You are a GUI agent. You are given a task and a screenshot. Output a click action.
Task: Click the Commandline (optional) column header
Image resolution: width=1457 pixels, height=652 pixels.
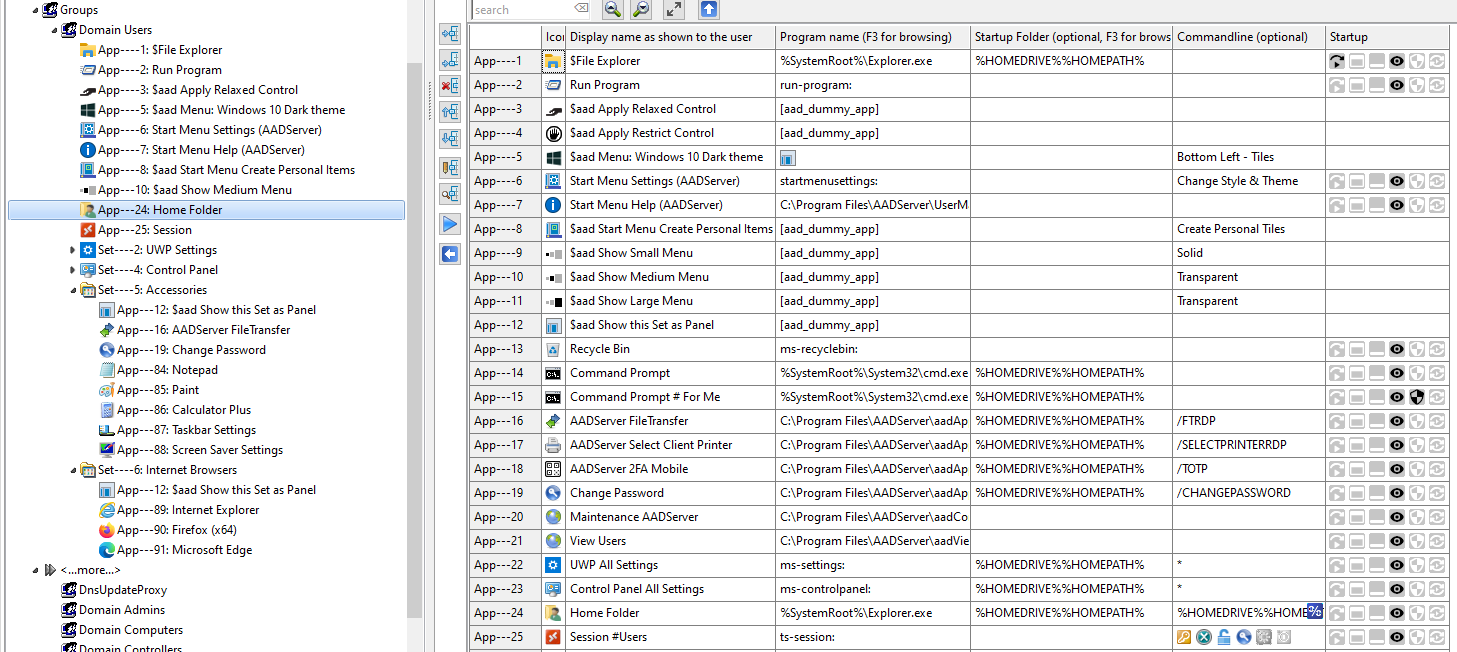[x=1247, y=37]
